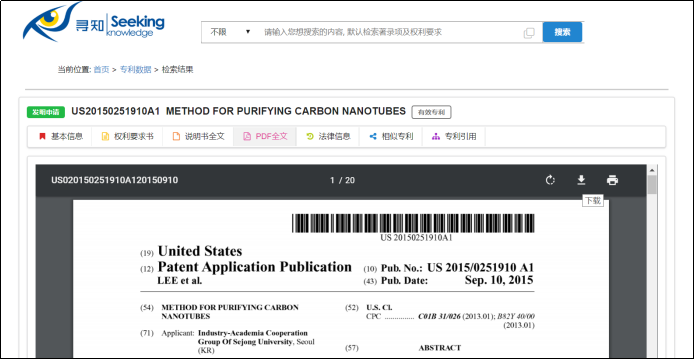
Task: Click PDF filename US020150251910A120150910
Action: 114,180
